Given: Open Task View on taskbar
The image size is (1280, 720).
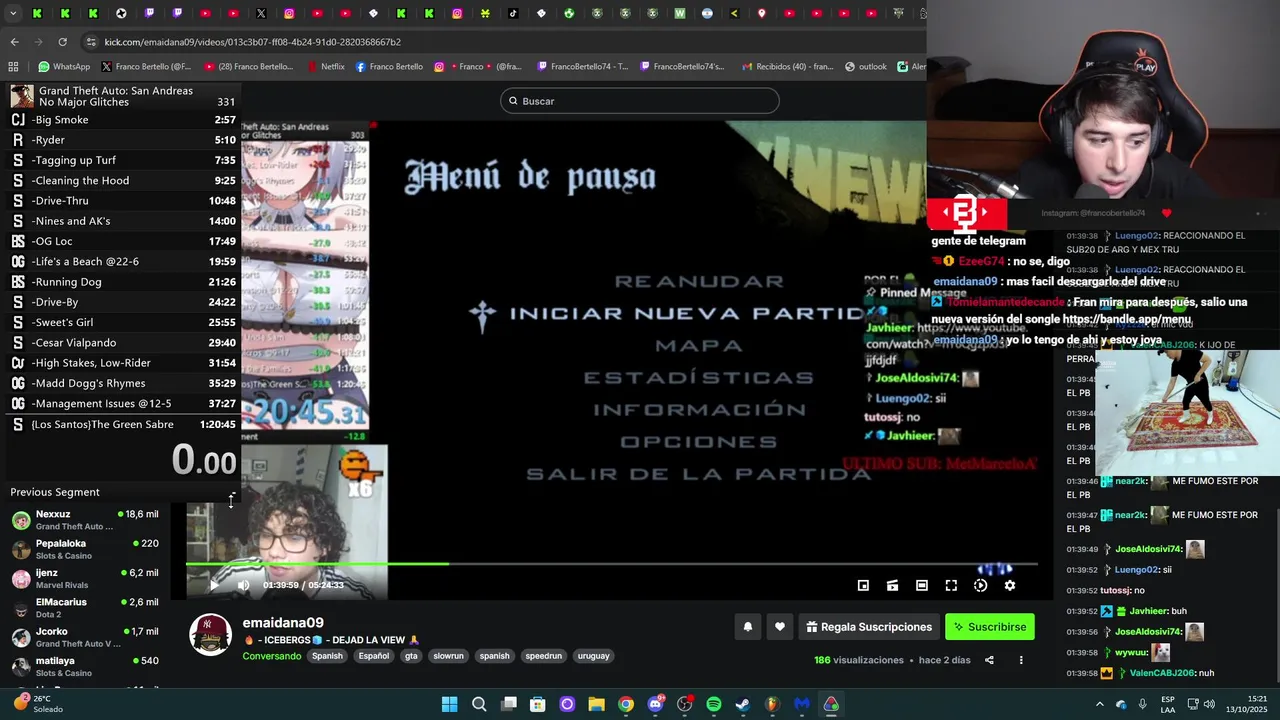Looking at the screenshot, I should pos(508,704).
